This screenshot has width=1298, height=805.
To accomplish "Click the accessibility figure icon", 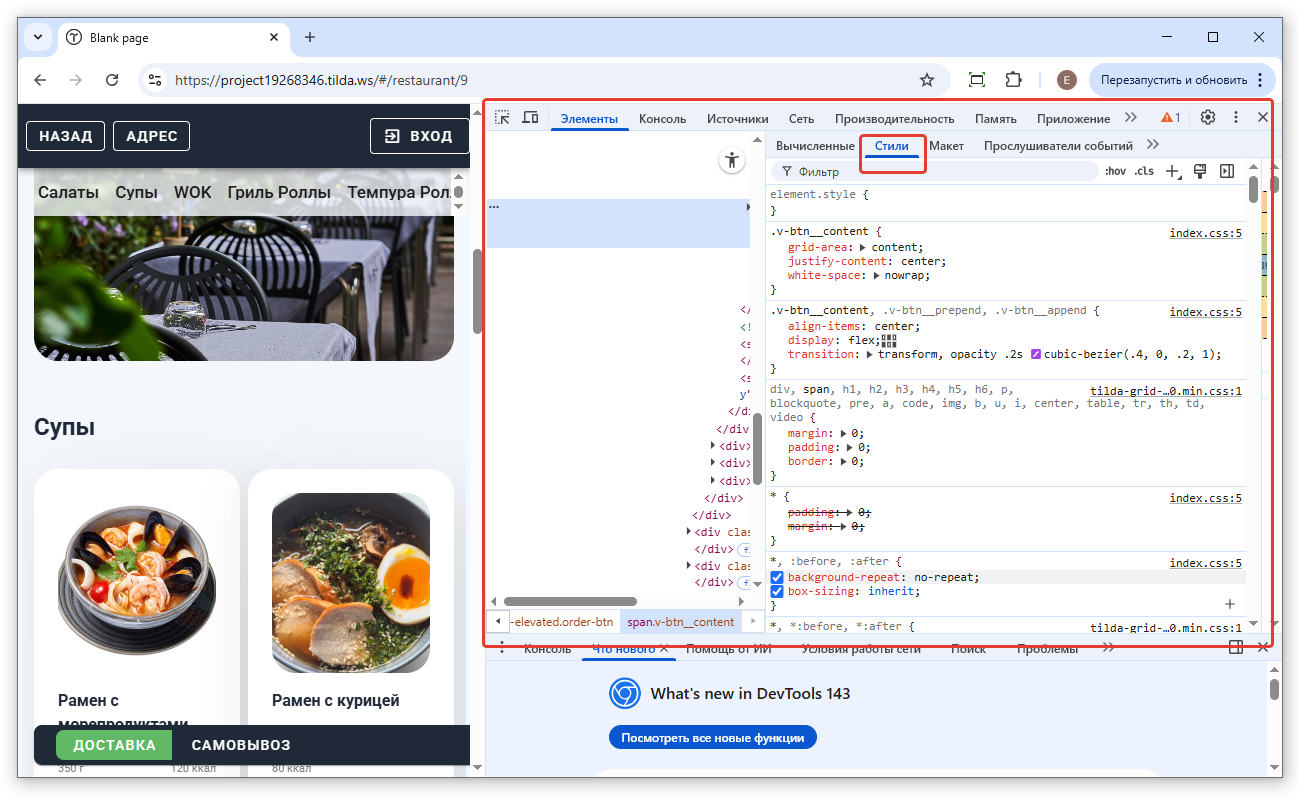I will [x=732, y=160].
